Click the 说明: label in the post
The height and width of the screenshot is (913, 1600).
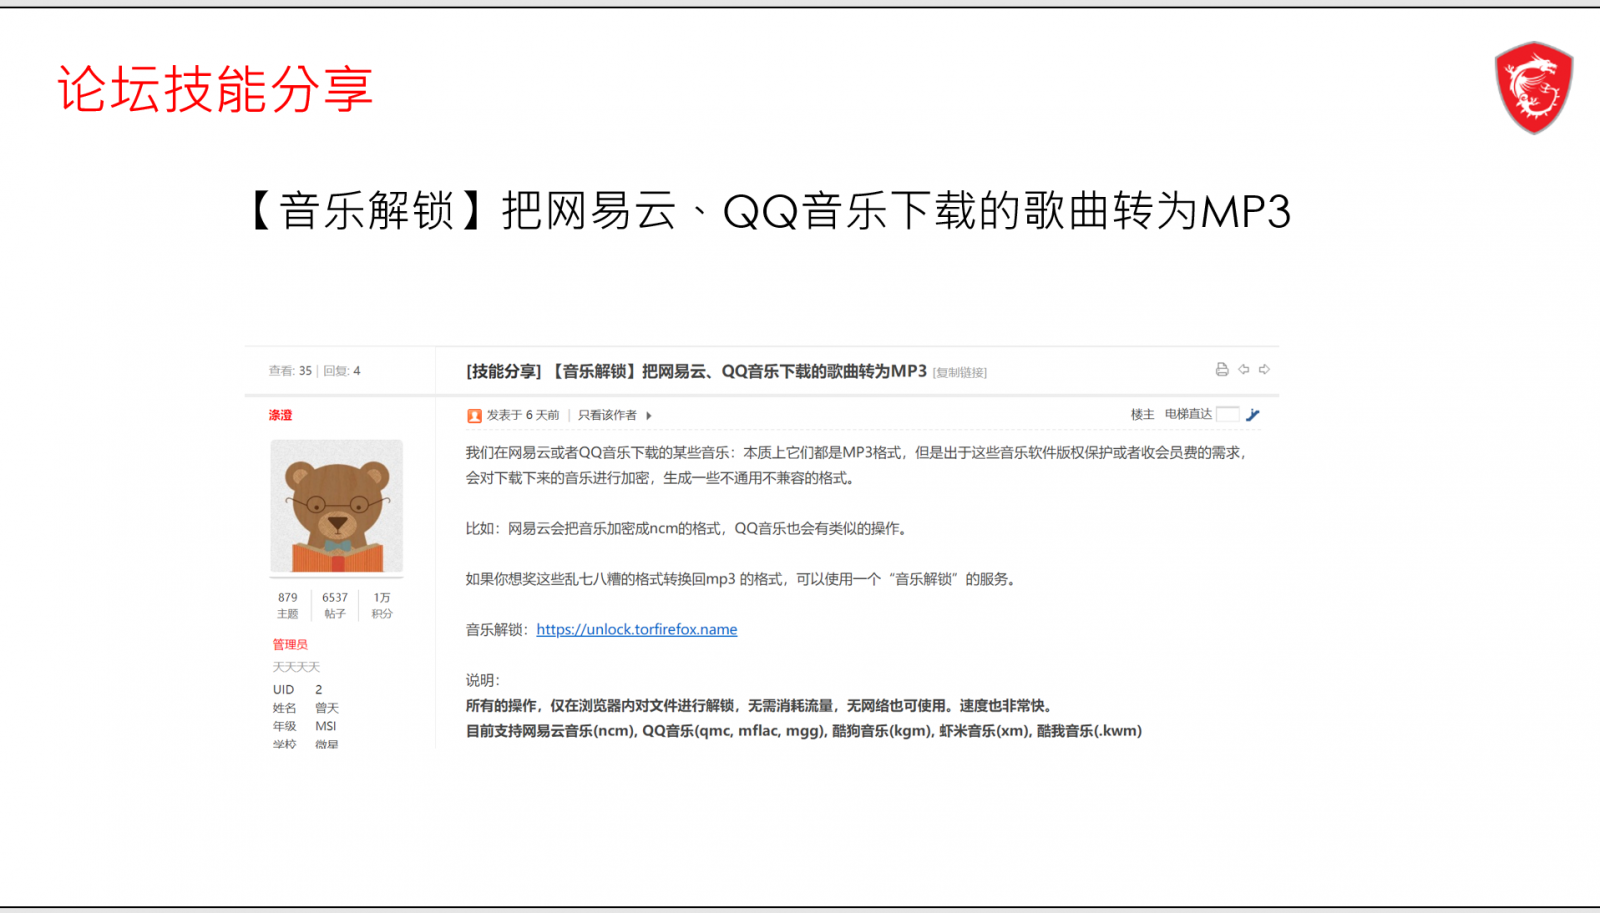click(482, 680)
